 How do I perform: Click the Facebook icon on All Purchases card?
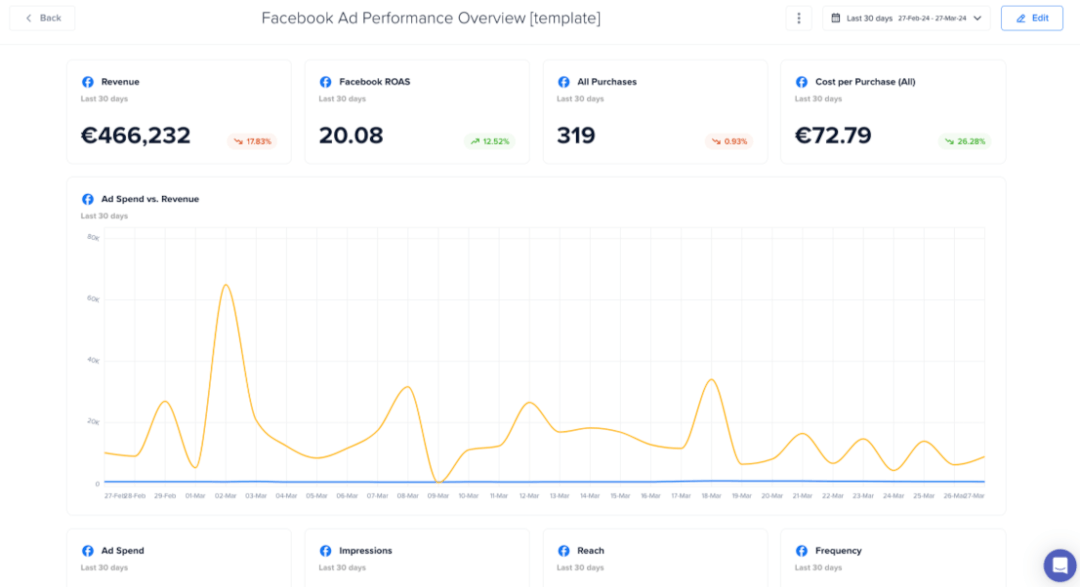tap(563, 82)
